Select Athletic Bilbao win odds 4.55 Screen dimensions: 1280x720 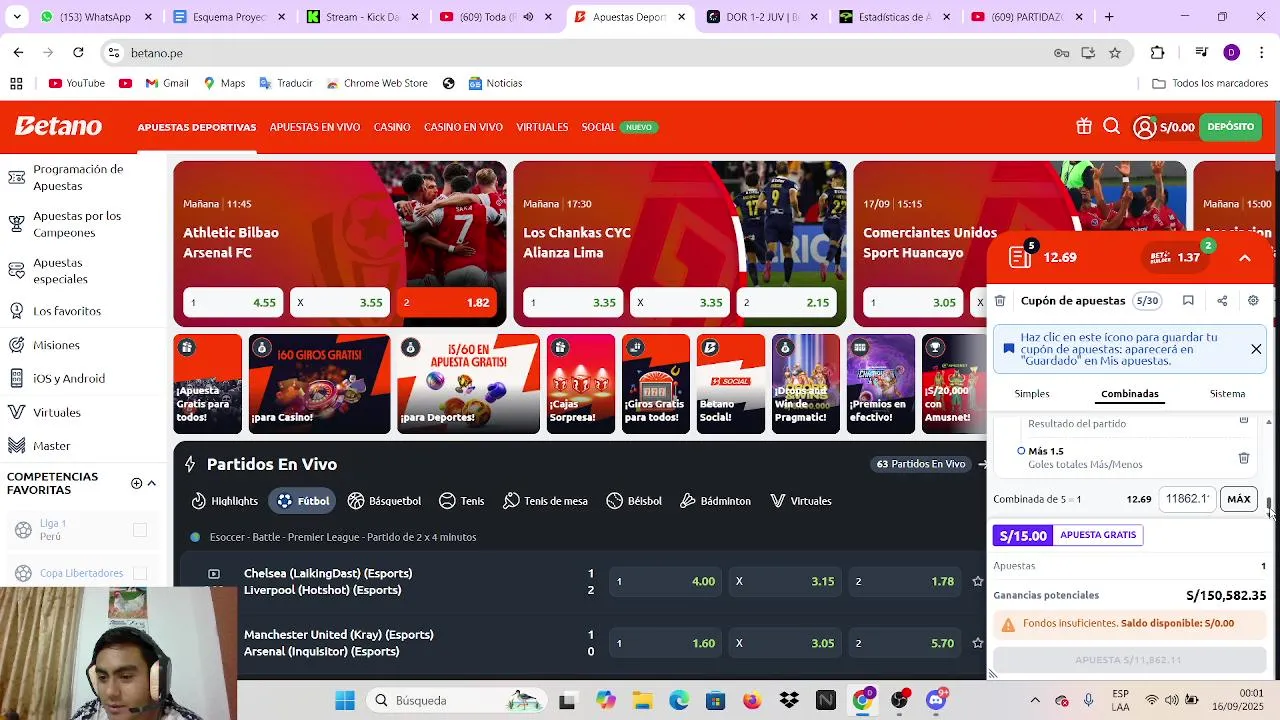coord(233,302)
